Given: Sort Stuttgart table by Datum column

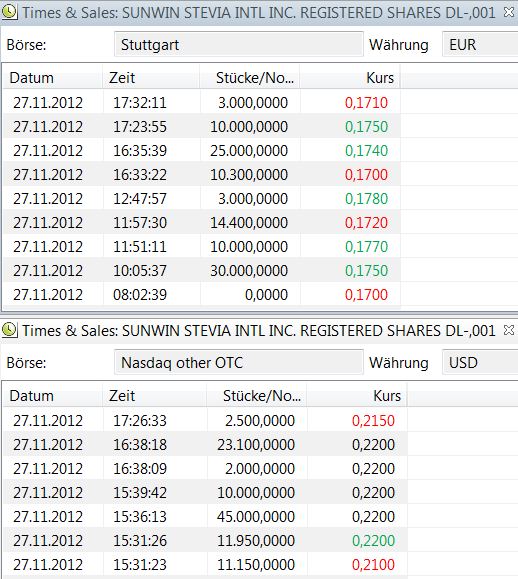Looking at the screenshot, I should 52,78.
